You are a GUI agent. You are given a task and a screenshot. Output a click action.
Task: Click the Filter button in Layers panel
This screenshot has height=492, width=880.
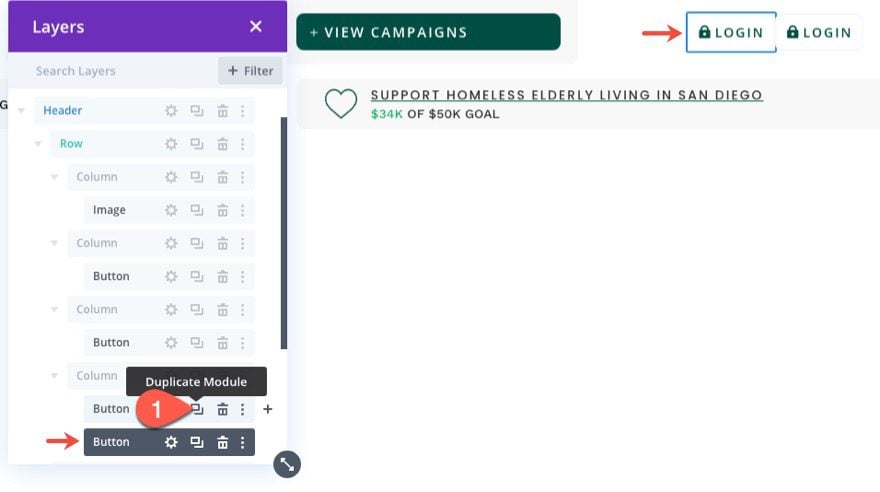pyautogui.click(x=250, y=71)
